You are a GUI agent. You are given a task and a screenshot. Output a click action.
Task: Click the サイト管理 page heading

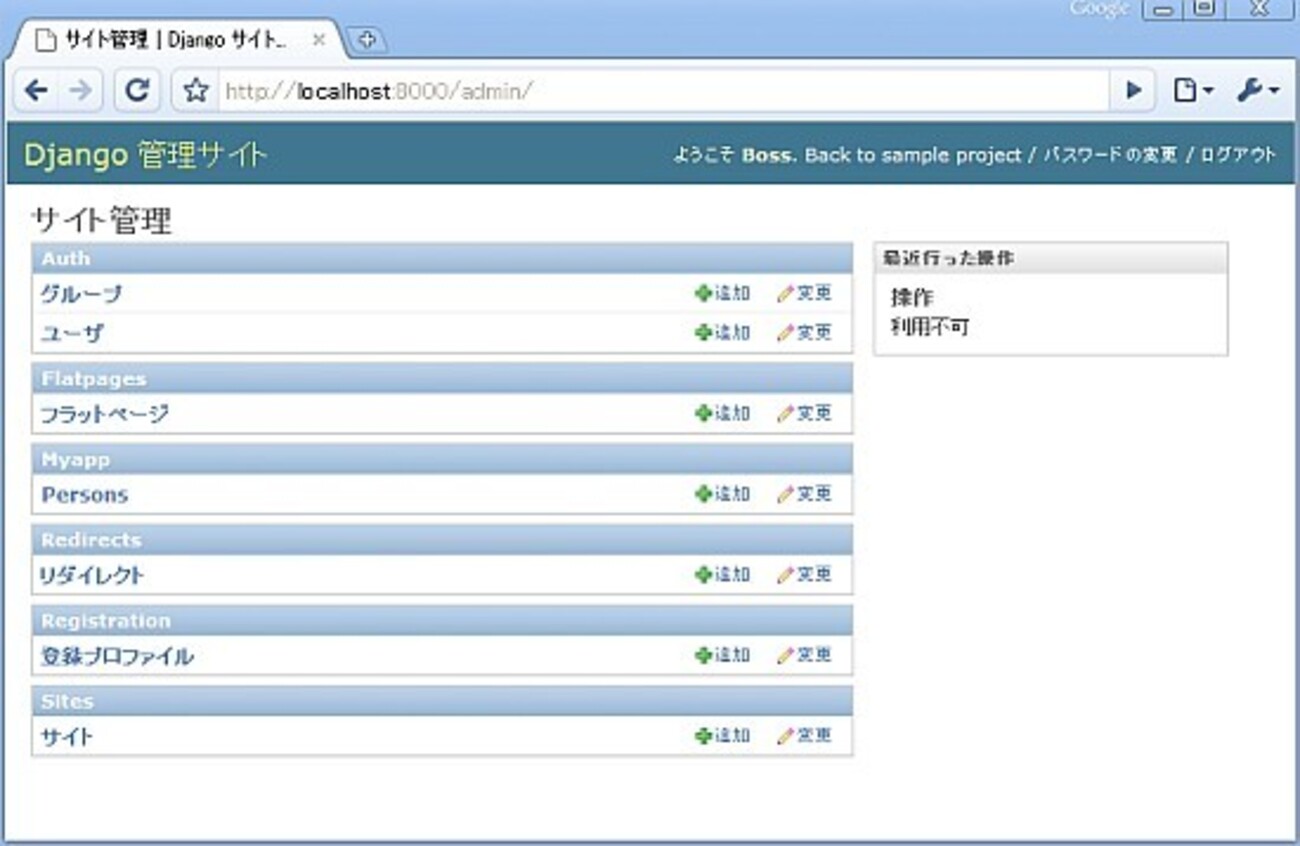(102, 220)
